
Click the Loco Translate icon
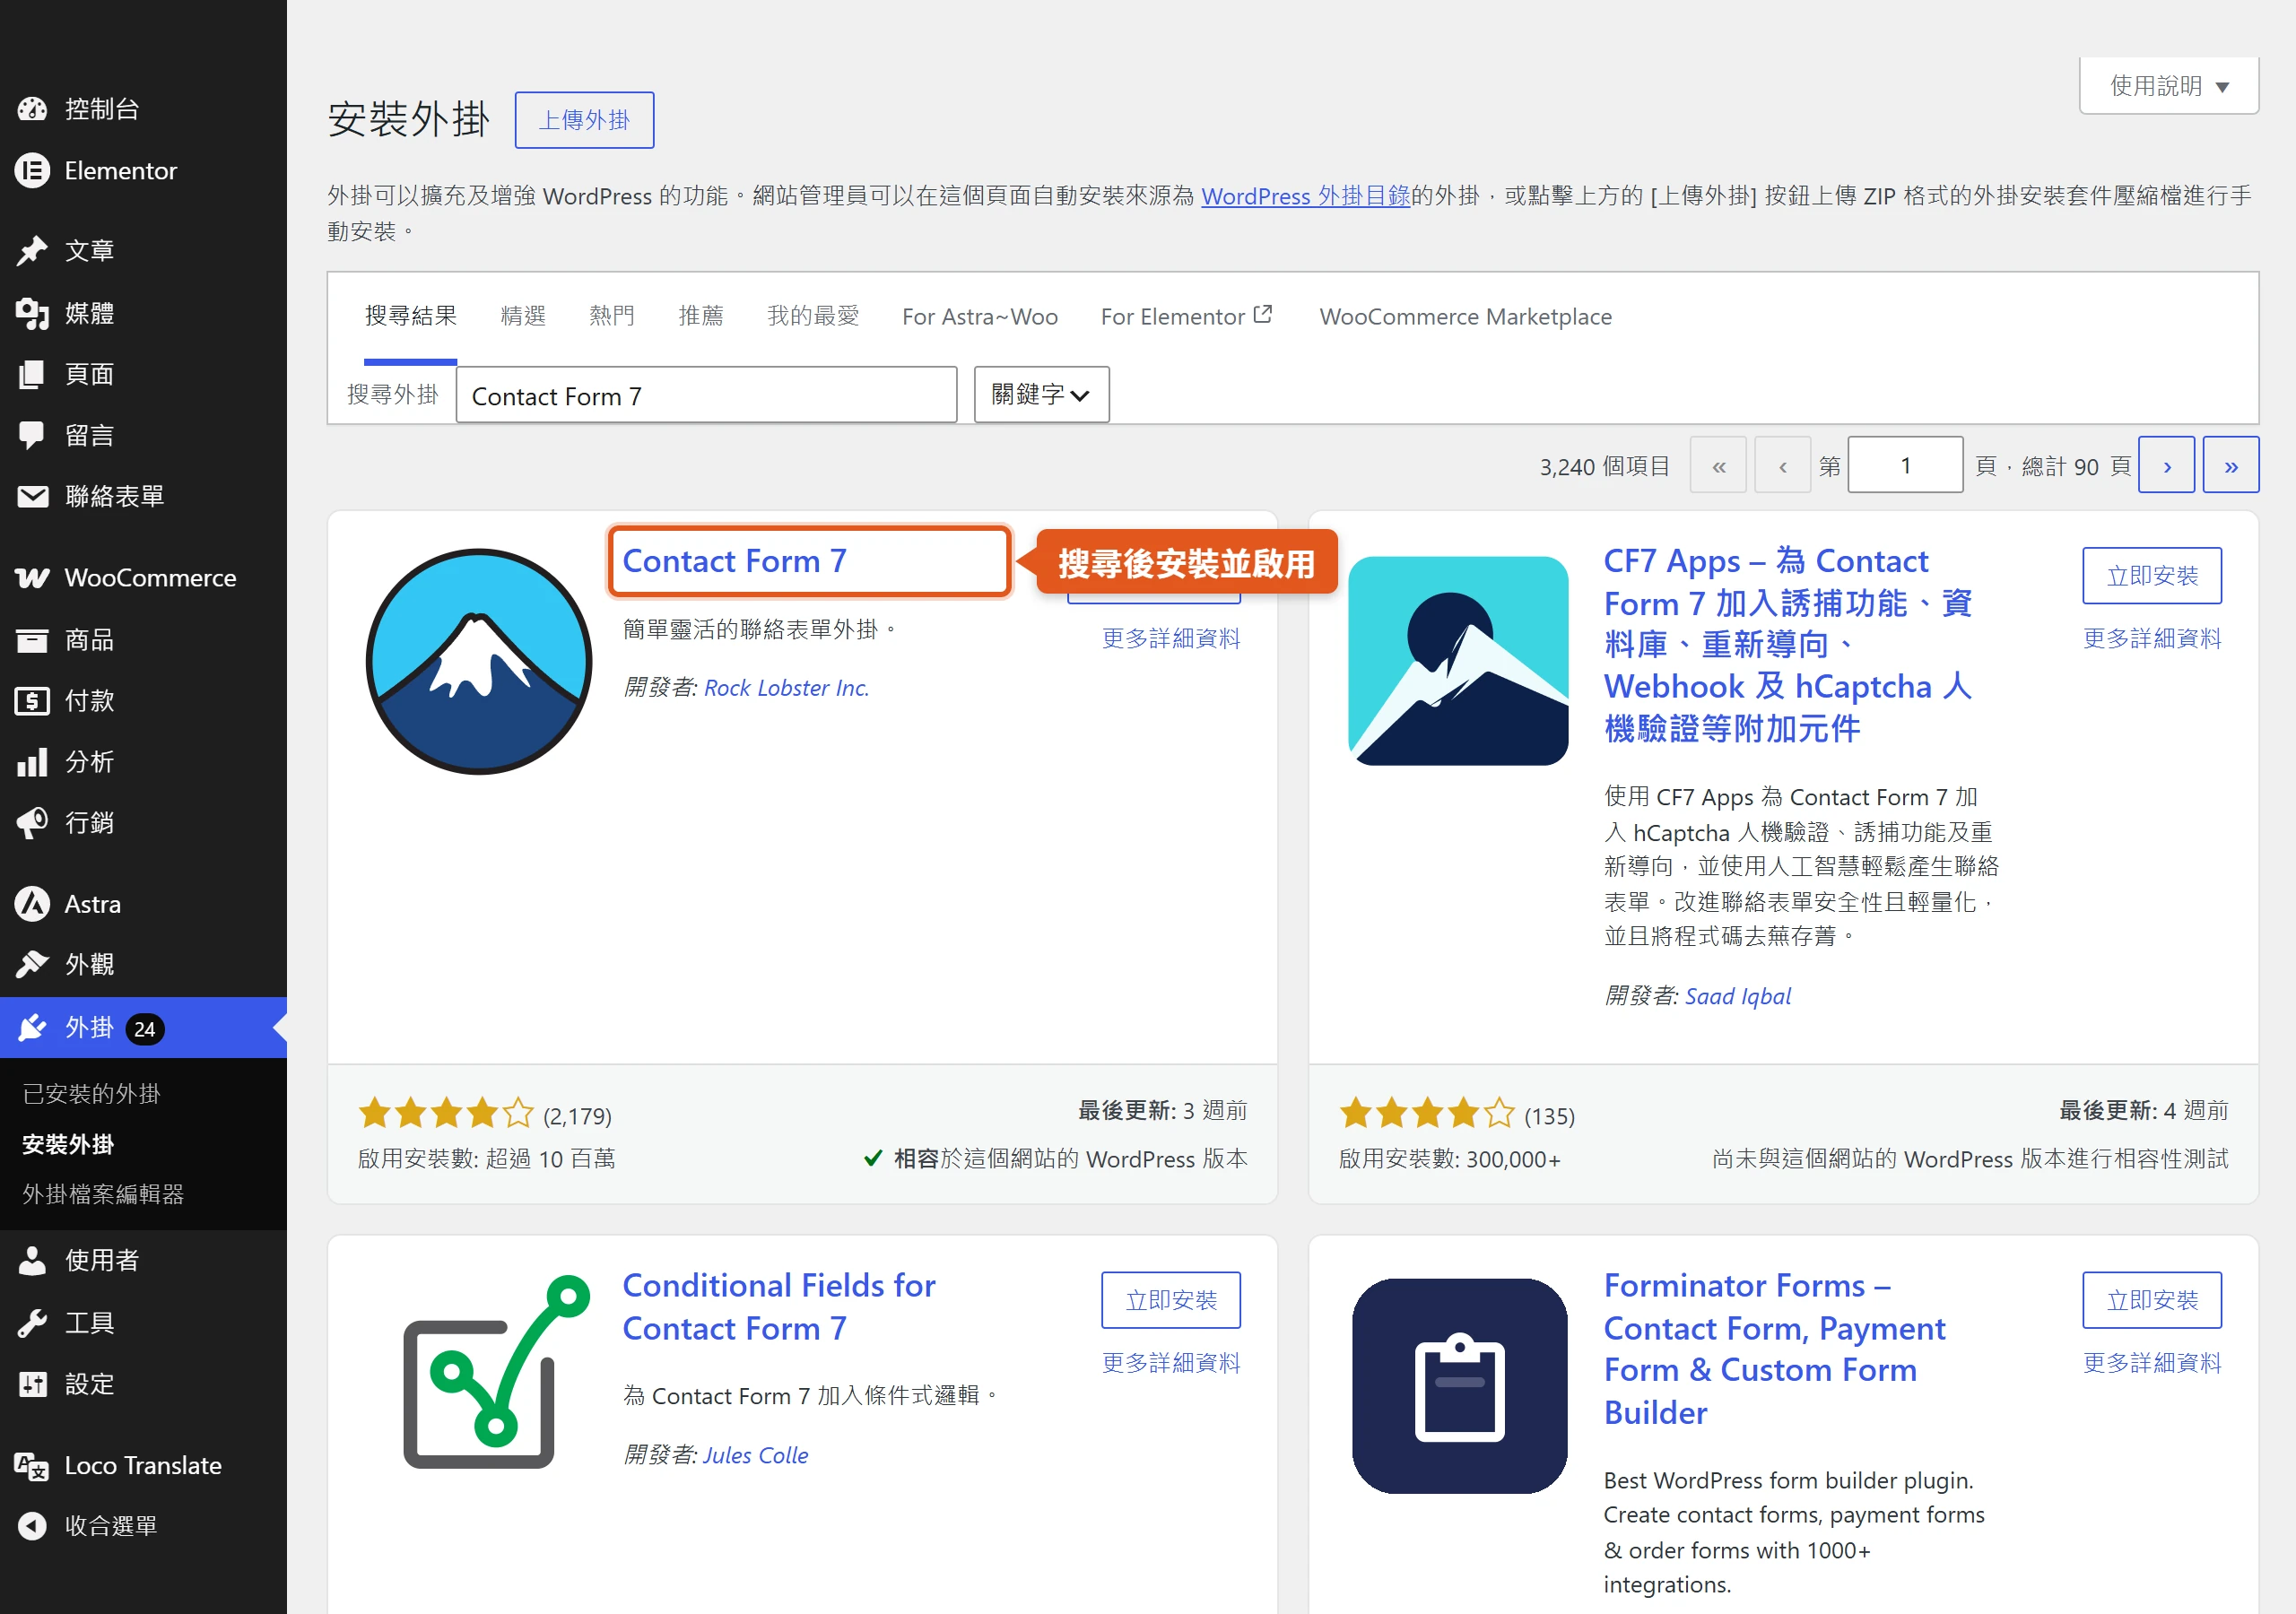click(x=32, y=1466)
